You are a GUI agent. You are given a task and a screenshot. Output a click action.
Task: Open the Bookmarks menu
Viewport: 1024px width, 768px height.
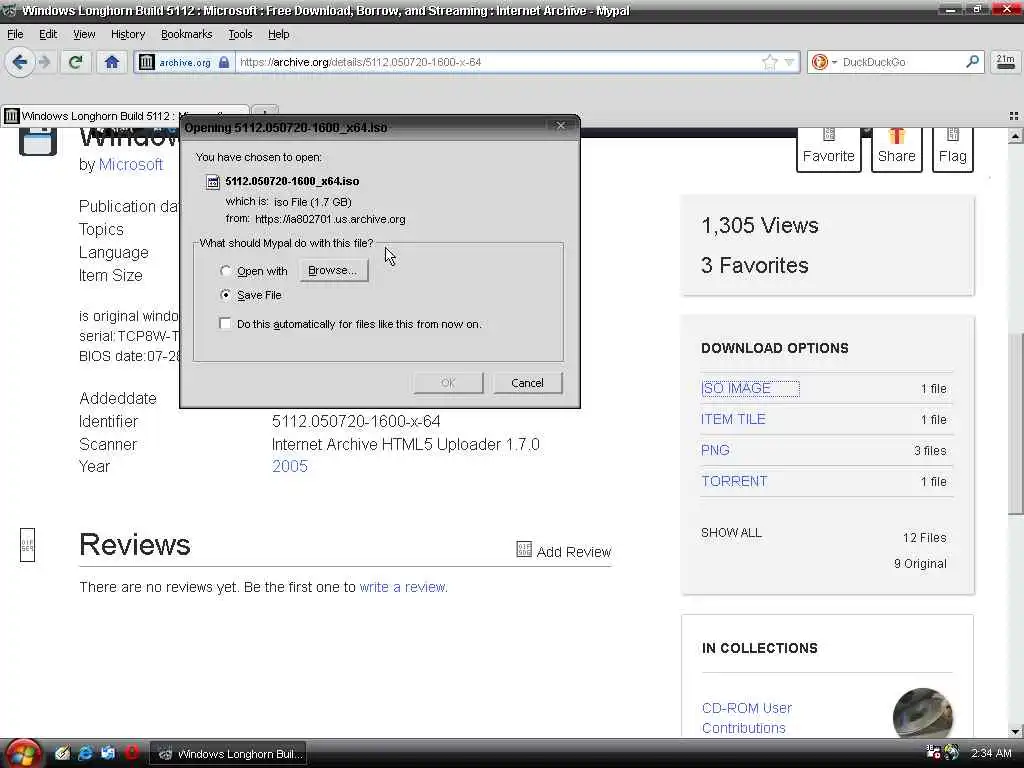coord(186,35)
